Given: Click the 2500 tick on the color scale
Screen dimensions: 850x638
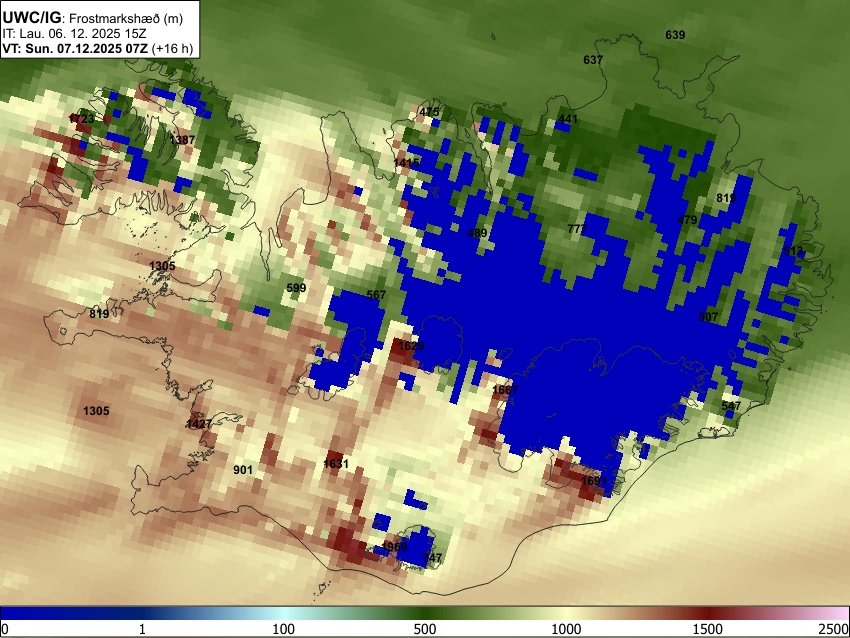Looking at the screenshot, I should coord(835,629).
